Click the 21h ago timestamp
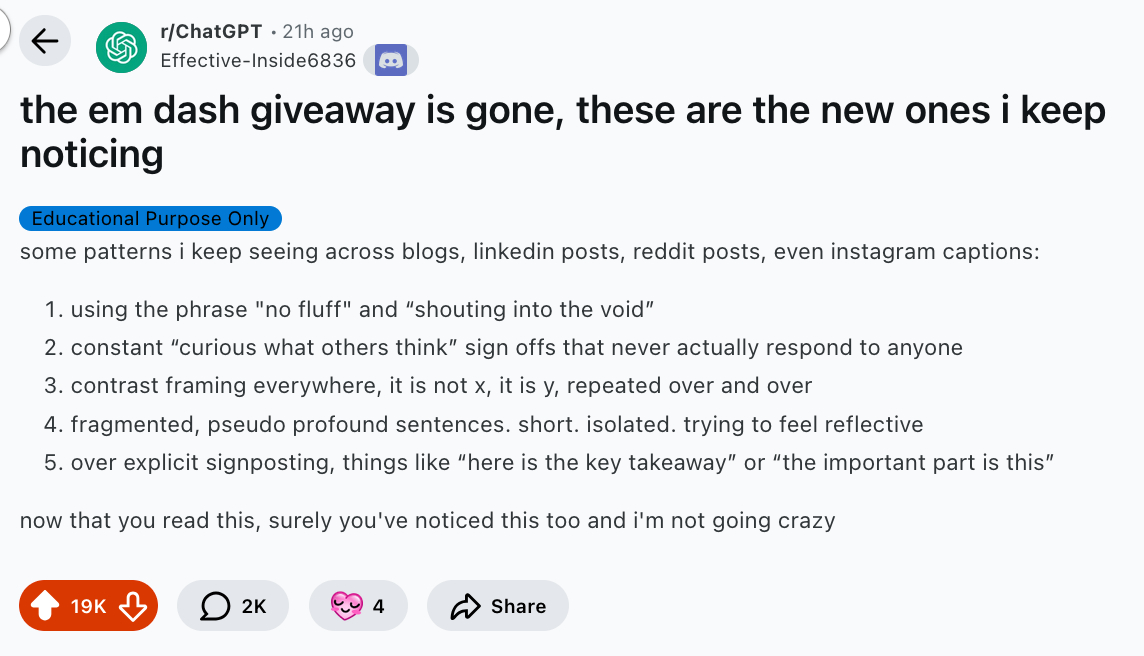The width and height of the screenshot is (1144, 656). pos(318,32)
